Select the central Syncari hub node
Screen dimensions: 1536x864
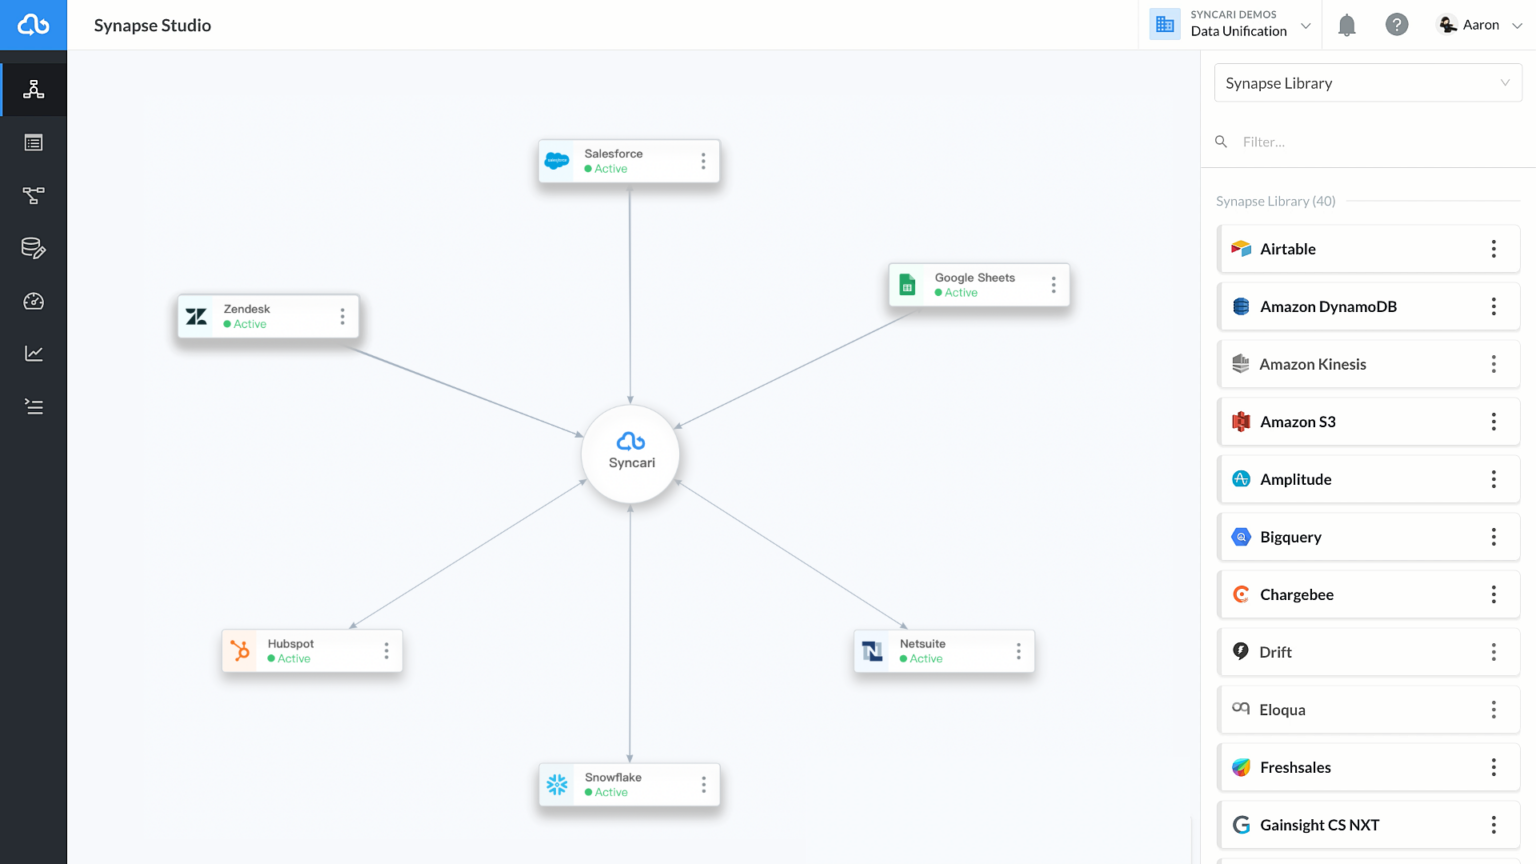[630, 453]
